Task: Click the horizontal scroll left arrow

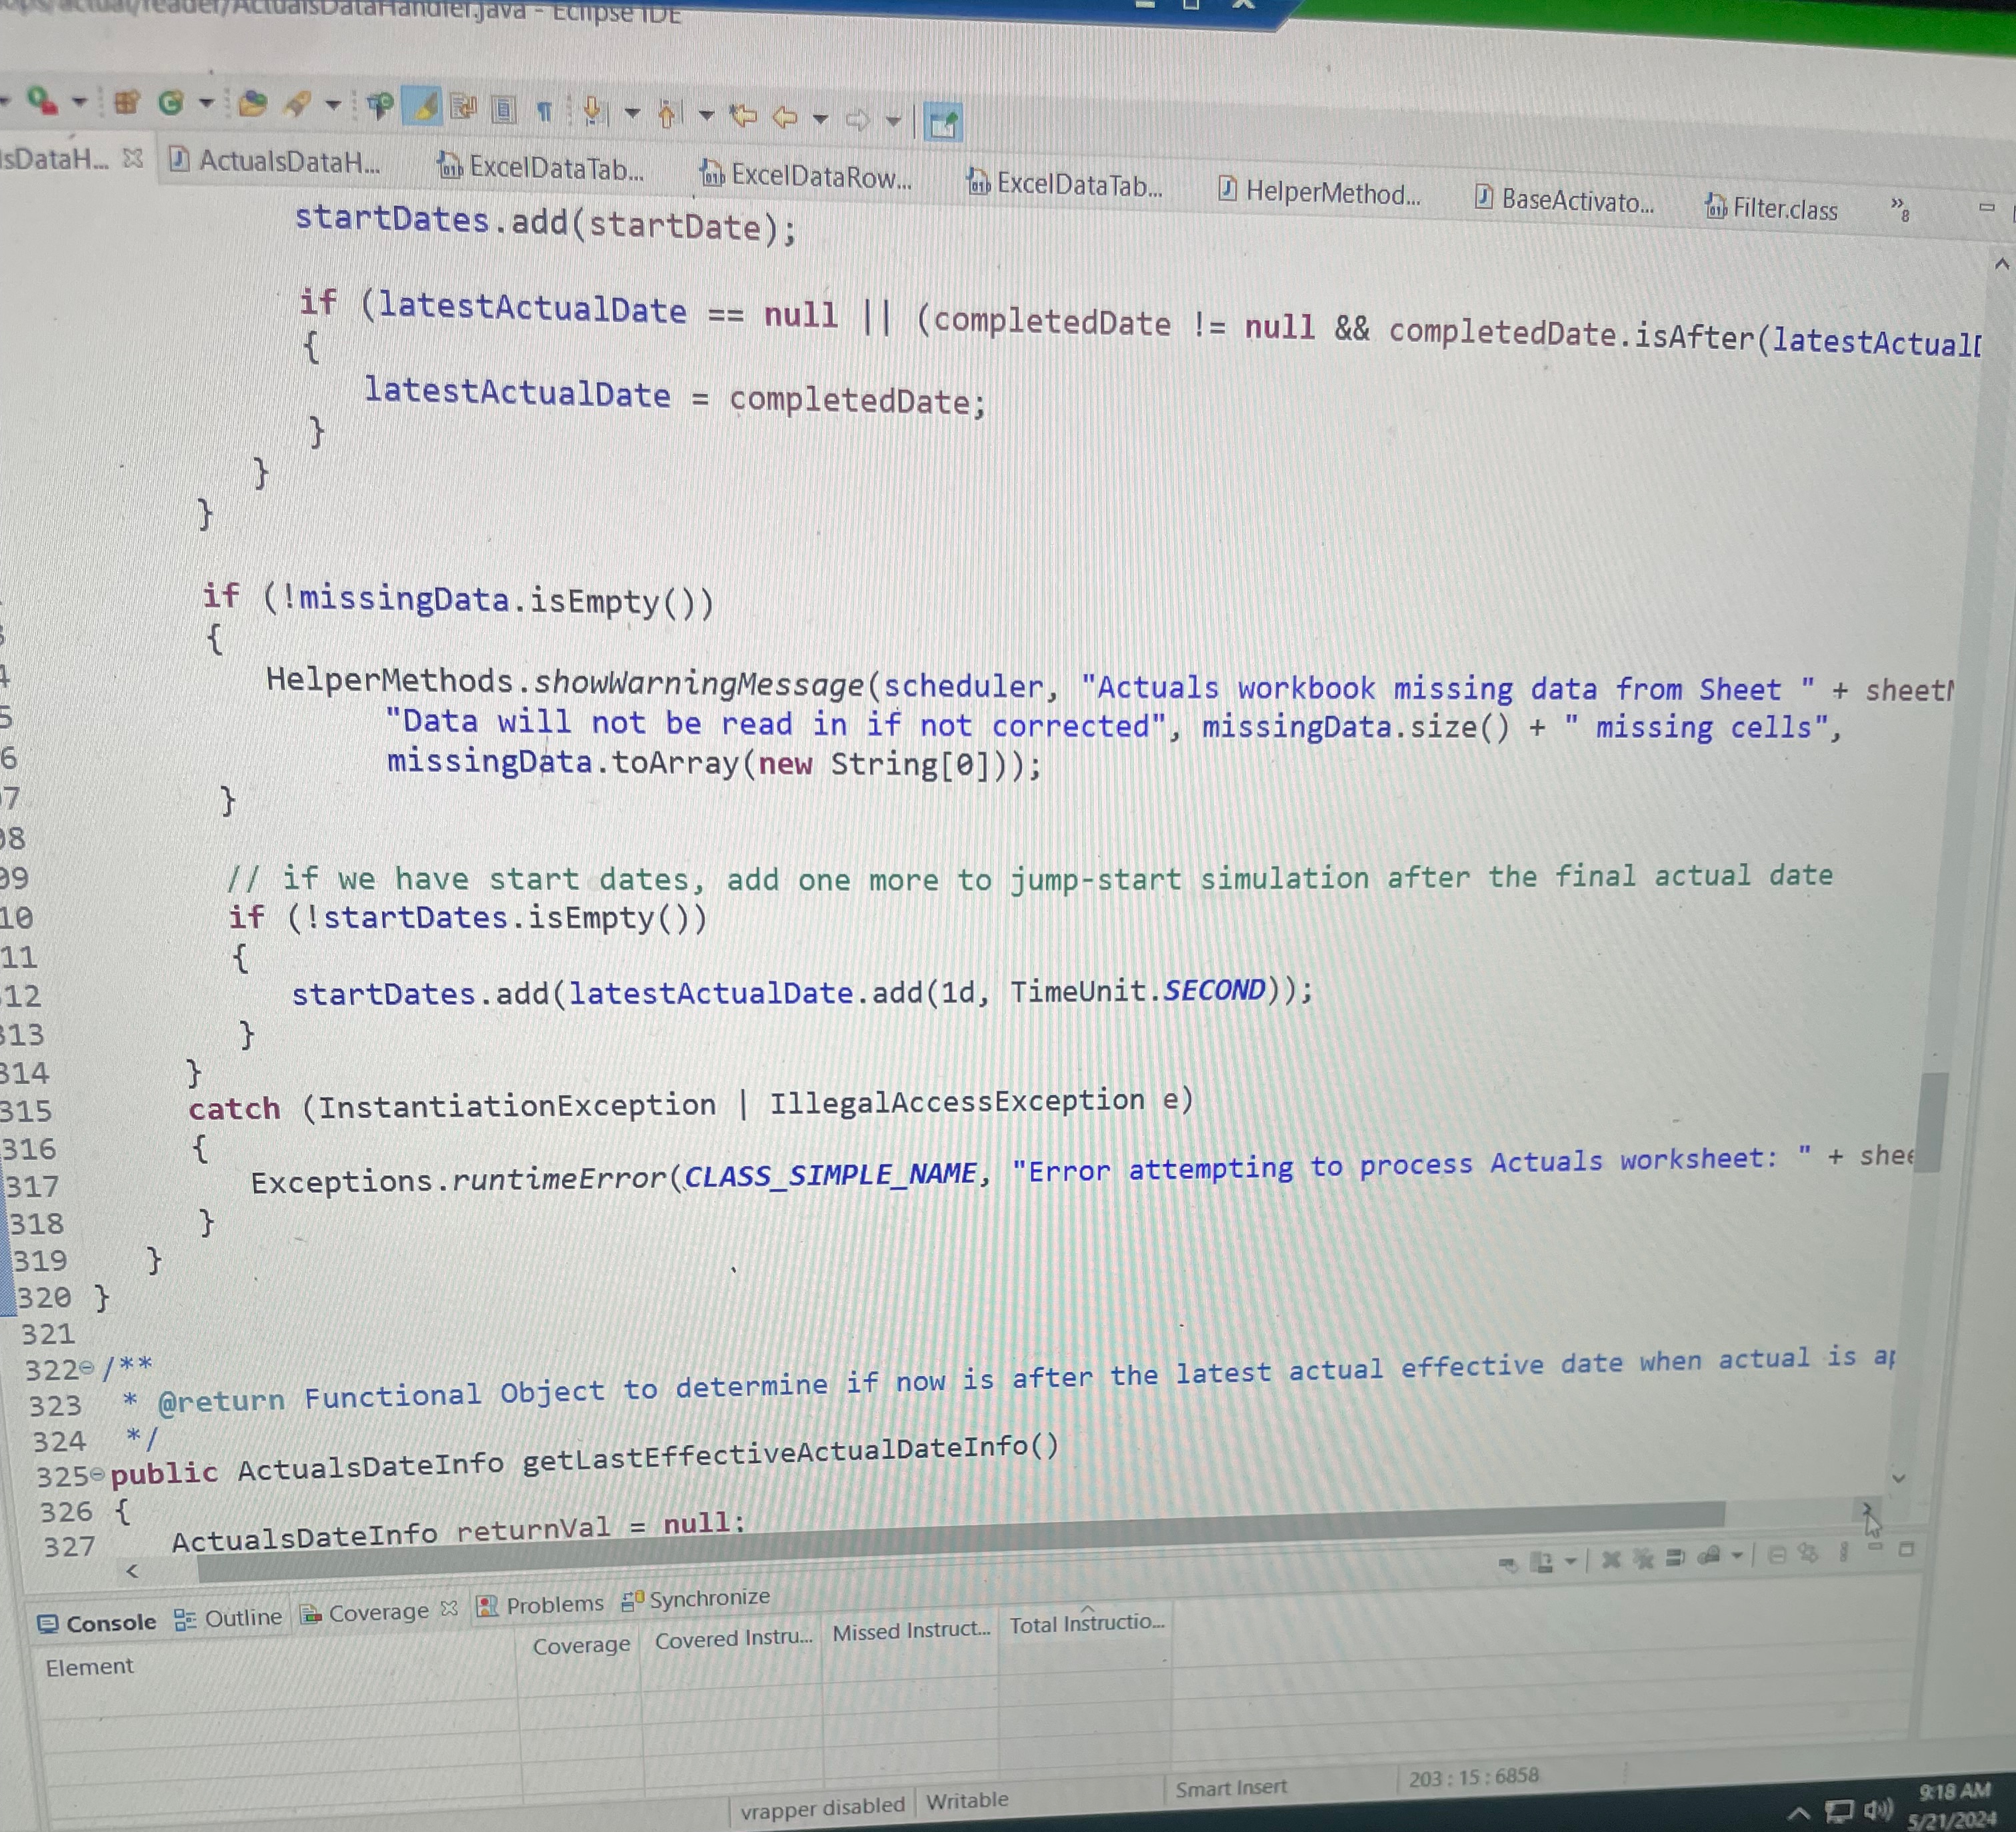Action: coord(132,1572)
